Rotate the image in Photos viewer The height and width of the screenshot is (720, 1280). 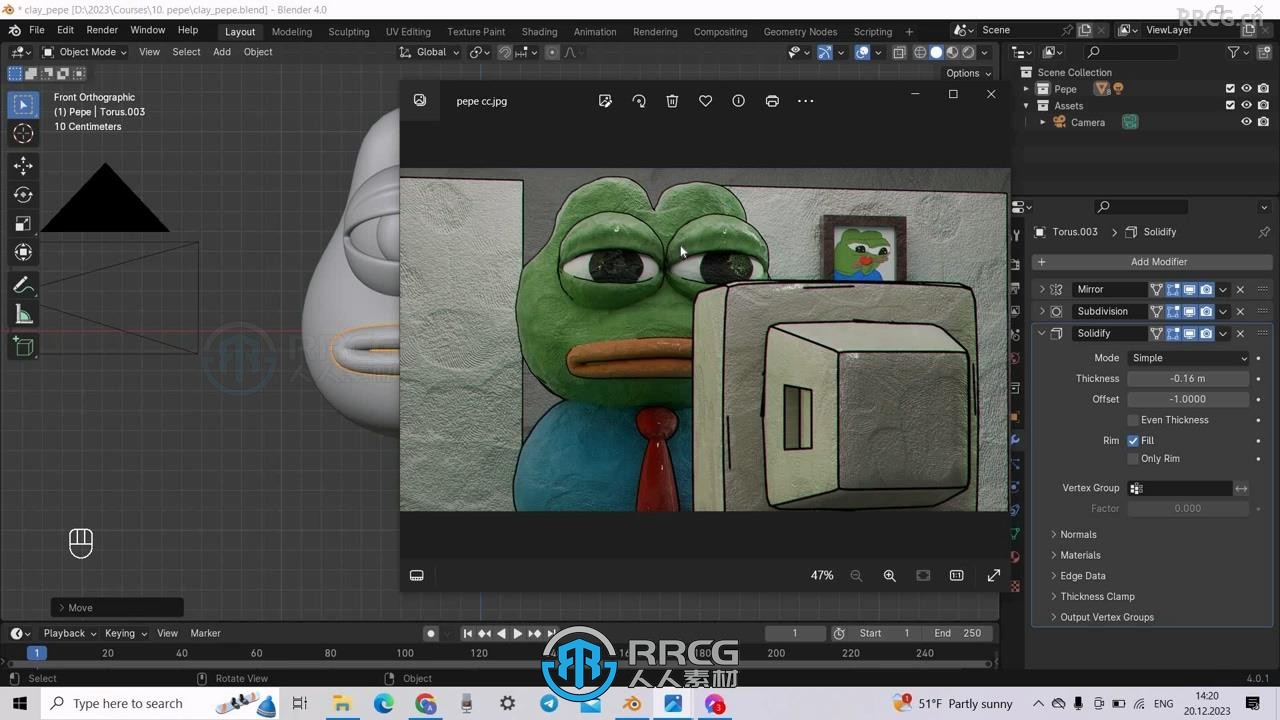coord(639,101)
